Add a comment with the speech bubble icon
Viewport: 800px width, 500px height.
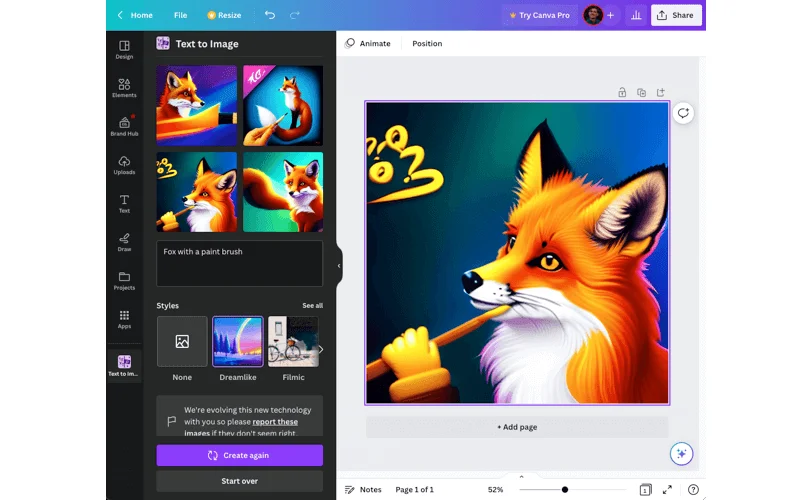click(x=683, y=113)
